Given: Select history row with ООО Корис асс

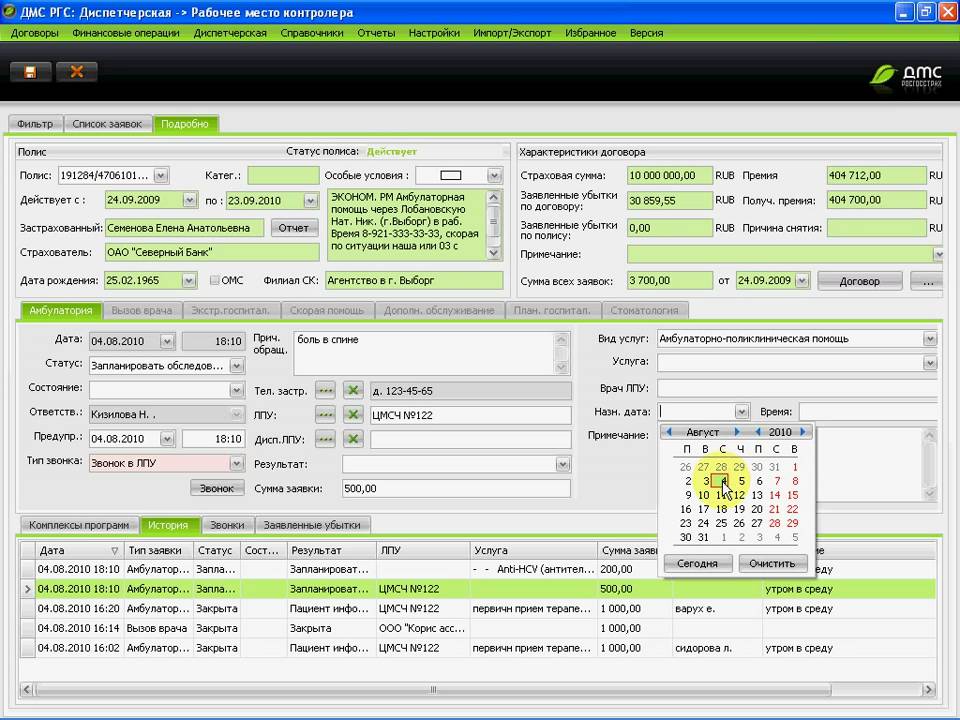Looking at the screenshot, I should [x=478, y=628].
